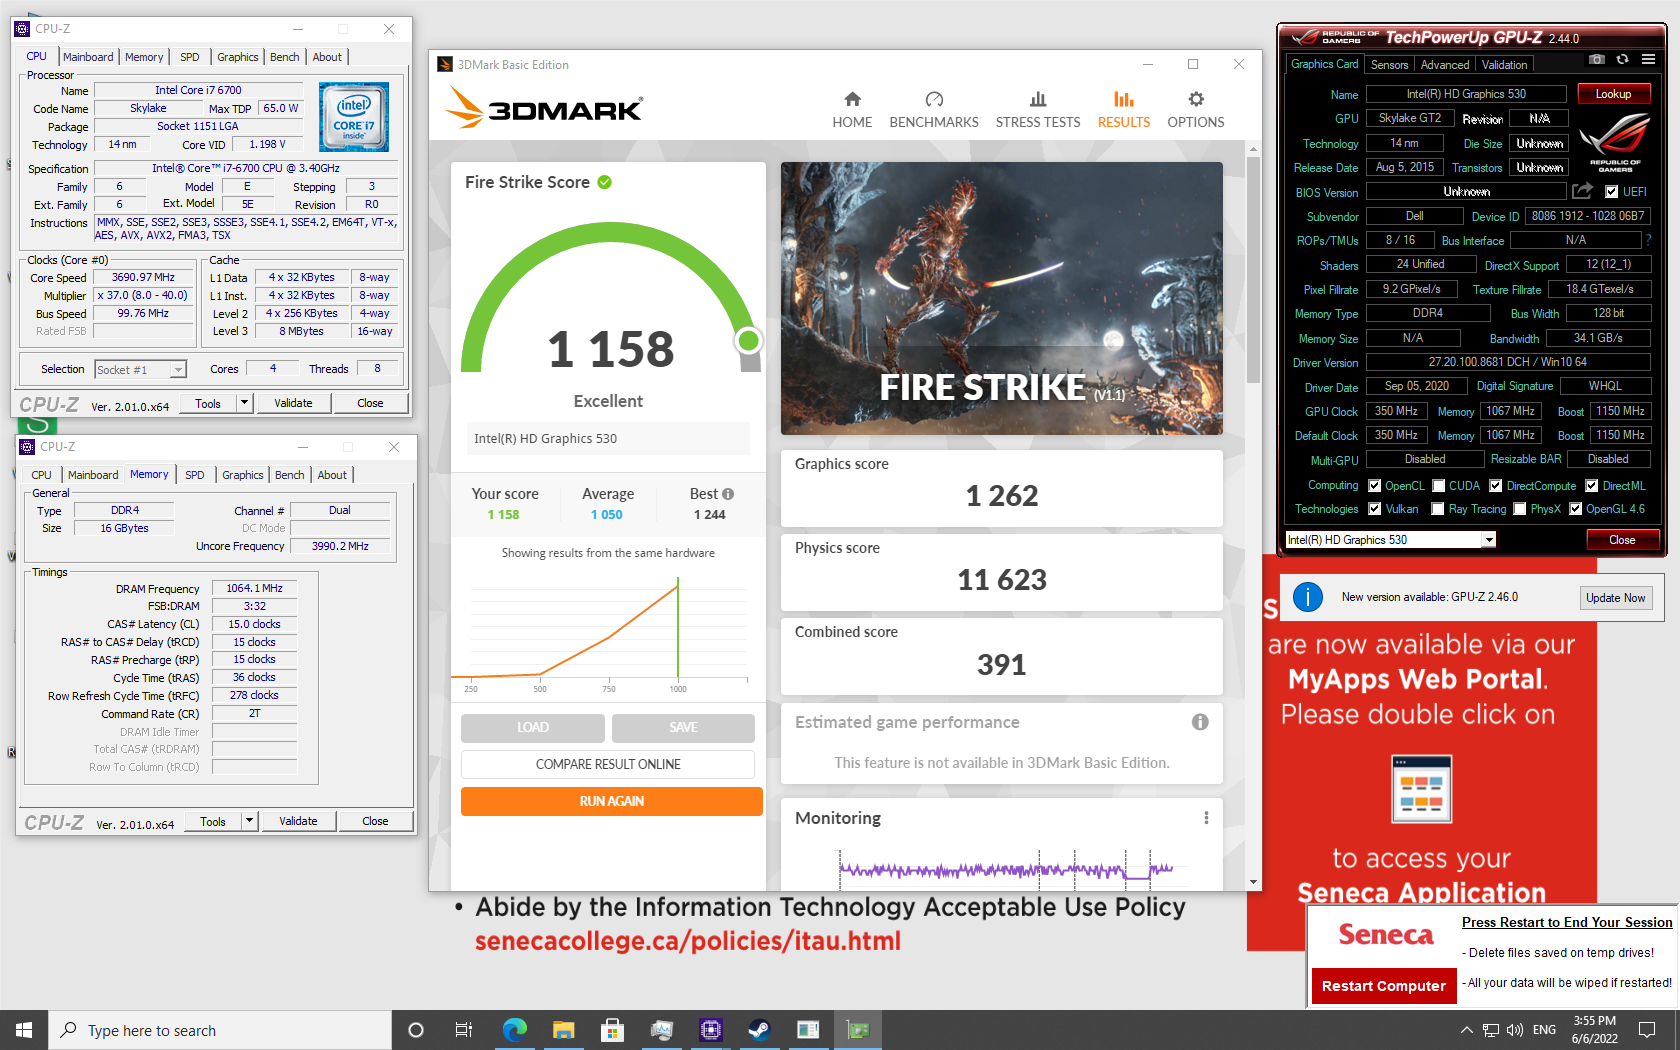1680x1050 pixels.
Task: Toggle the OpenGL 4.6 checkbox
Action: pyautogui.click(x=1575, y=509)
